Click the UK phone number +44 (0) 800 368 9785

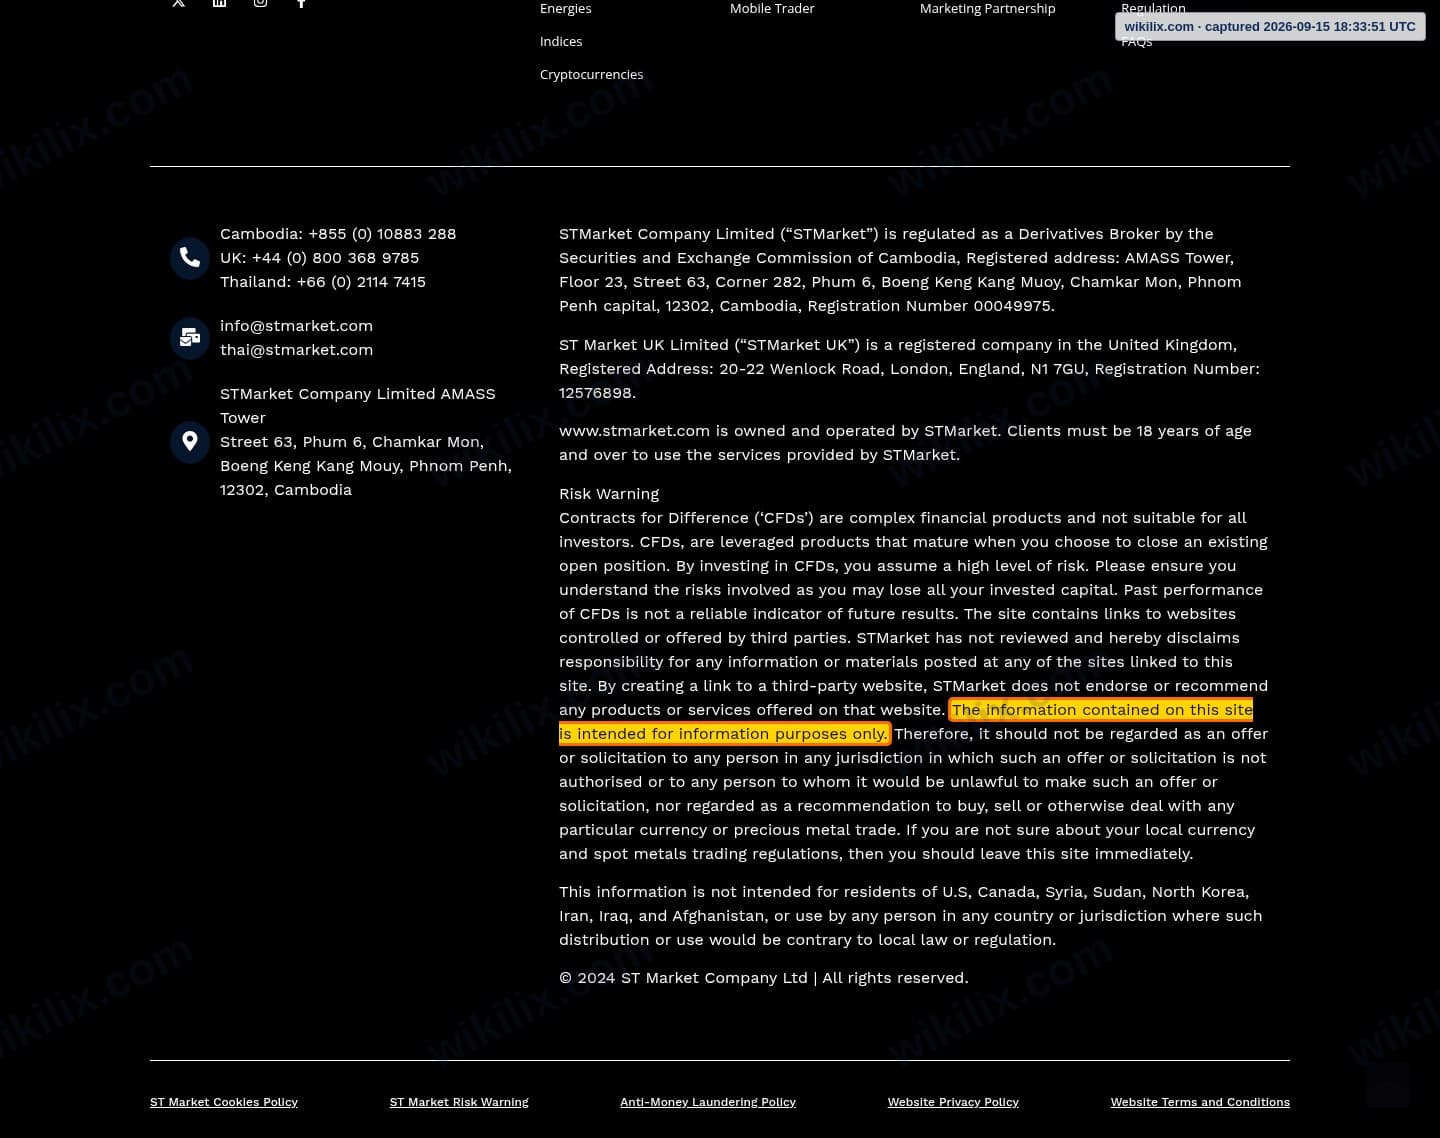(319, 258)
